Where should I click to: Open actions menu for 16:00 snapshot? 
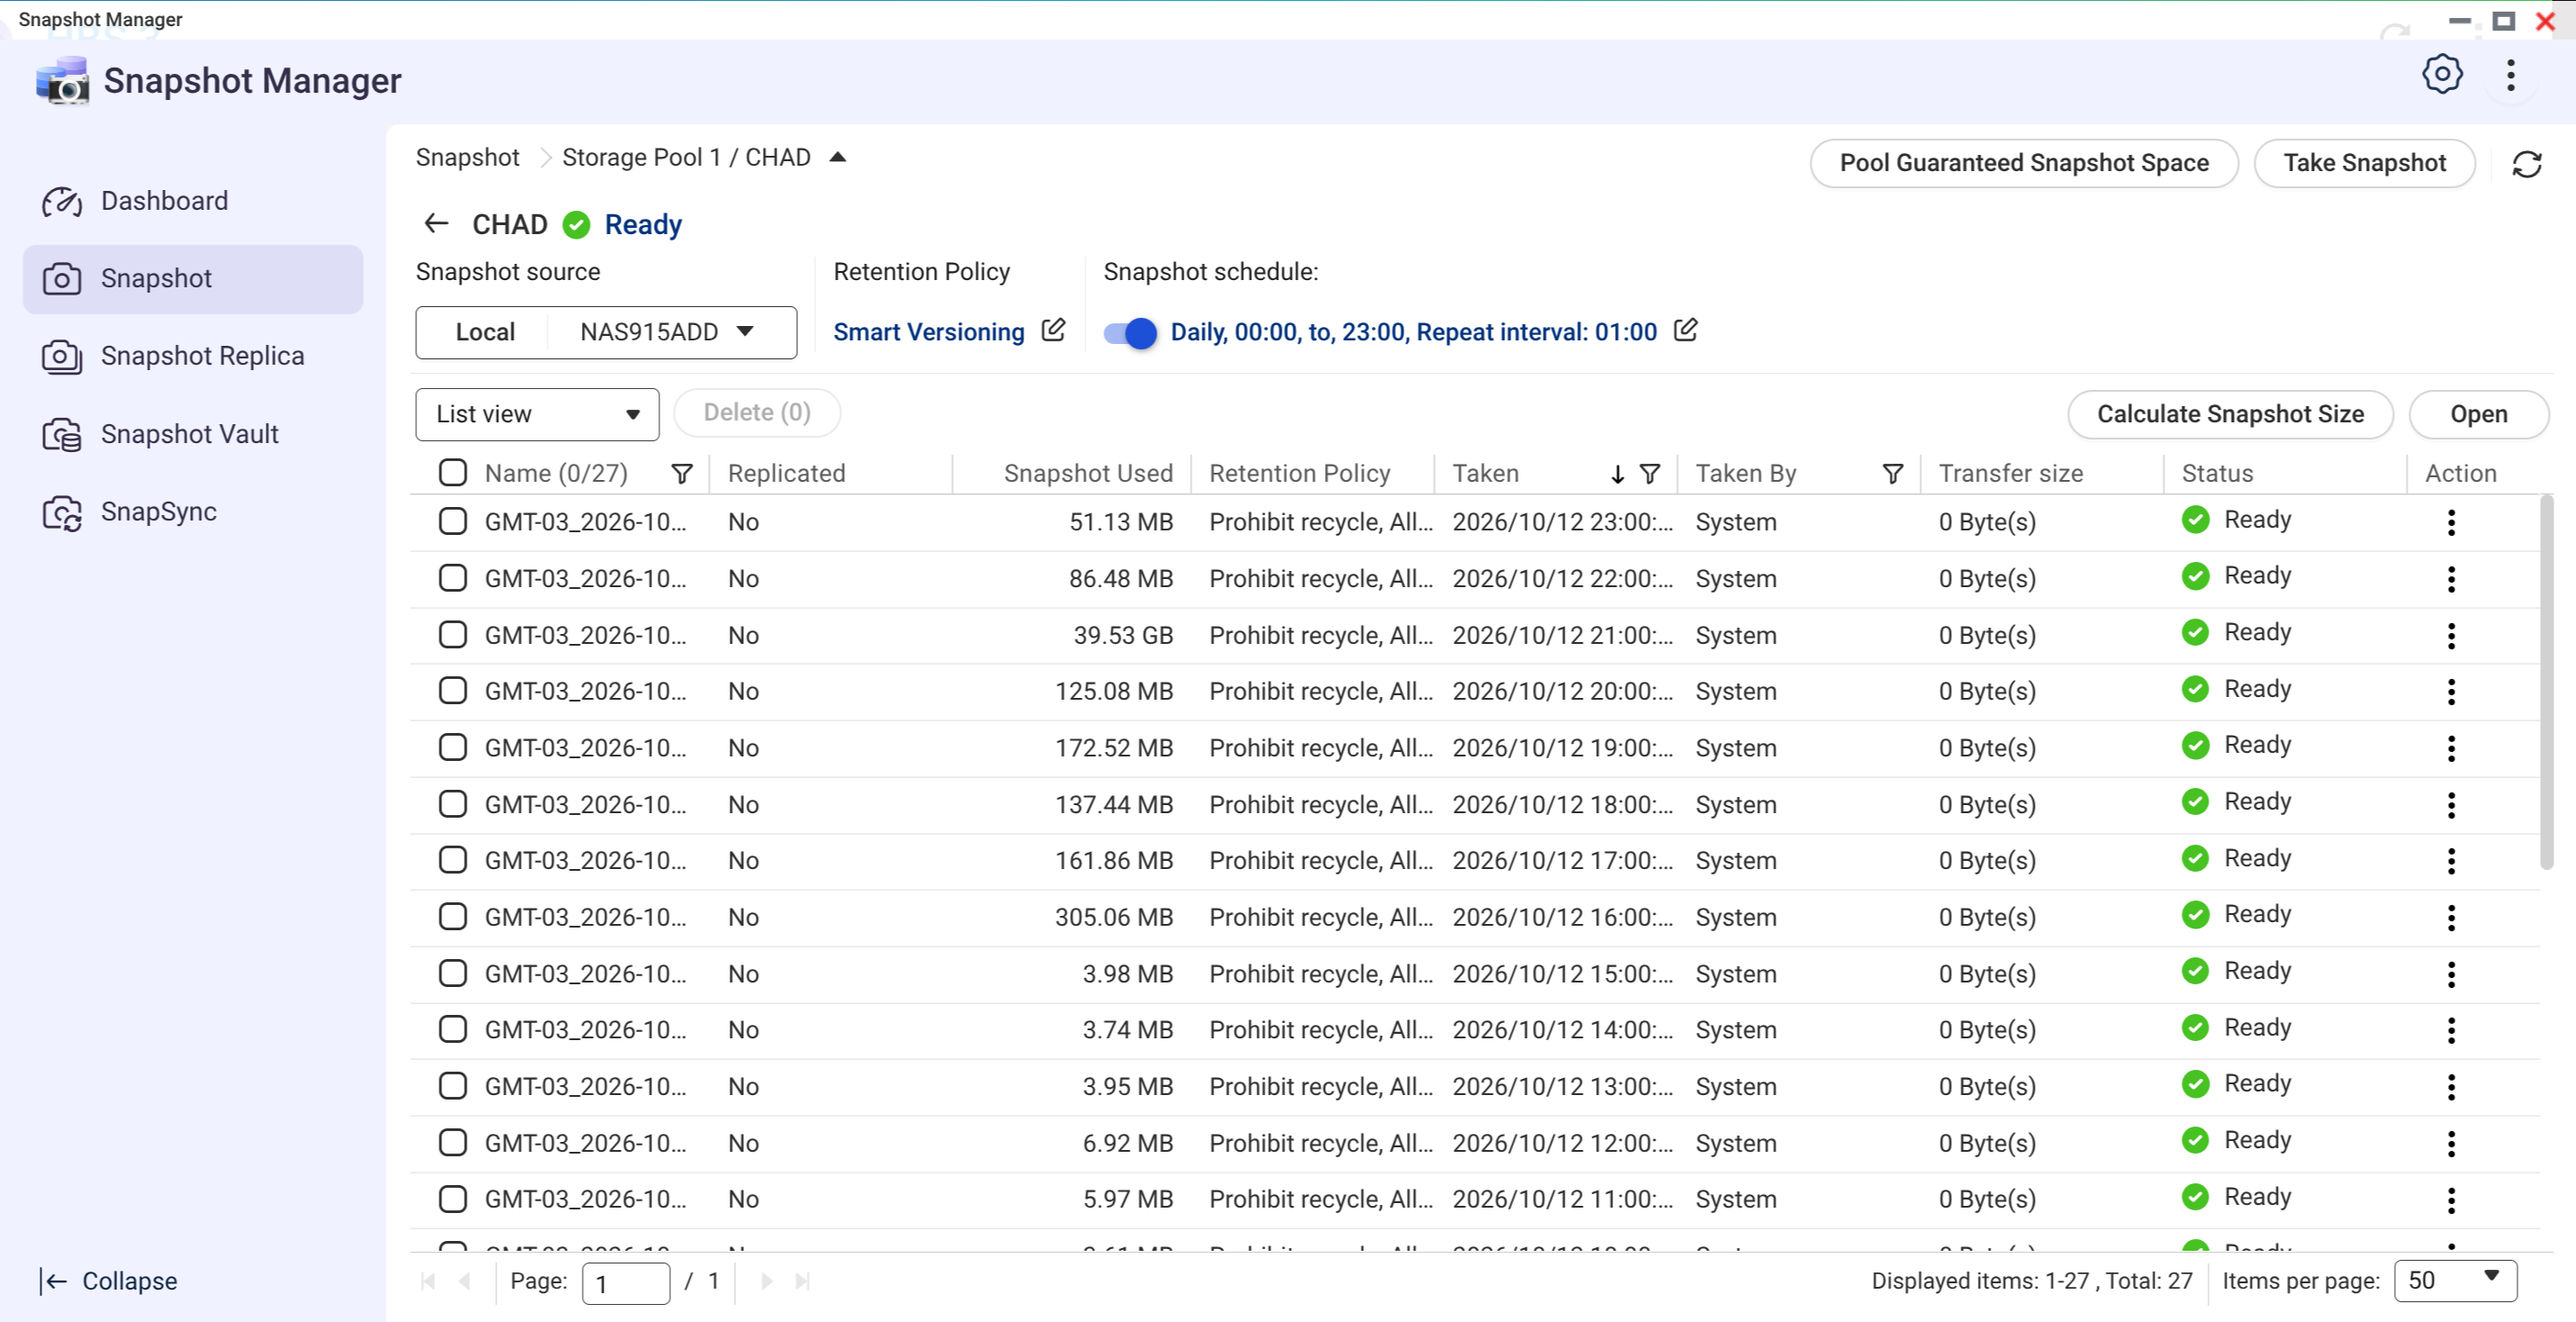click(2450, 917)
